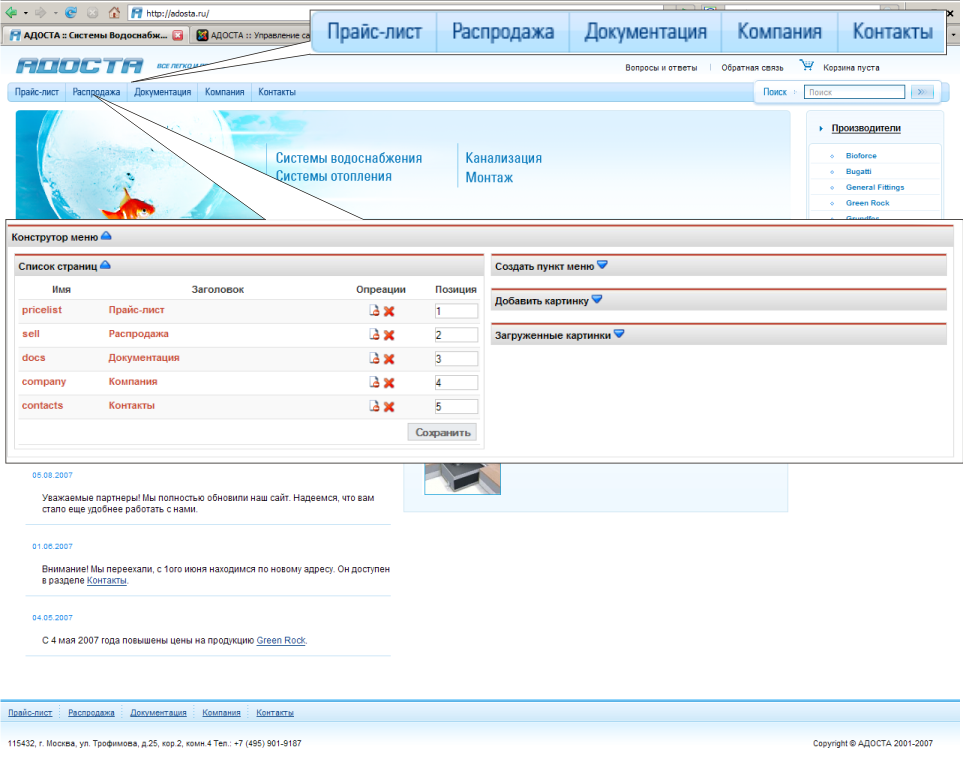The width and height of the screenshot is (963, 768).
Task: Delete the company page entry
Action: [x=389, y=383]
